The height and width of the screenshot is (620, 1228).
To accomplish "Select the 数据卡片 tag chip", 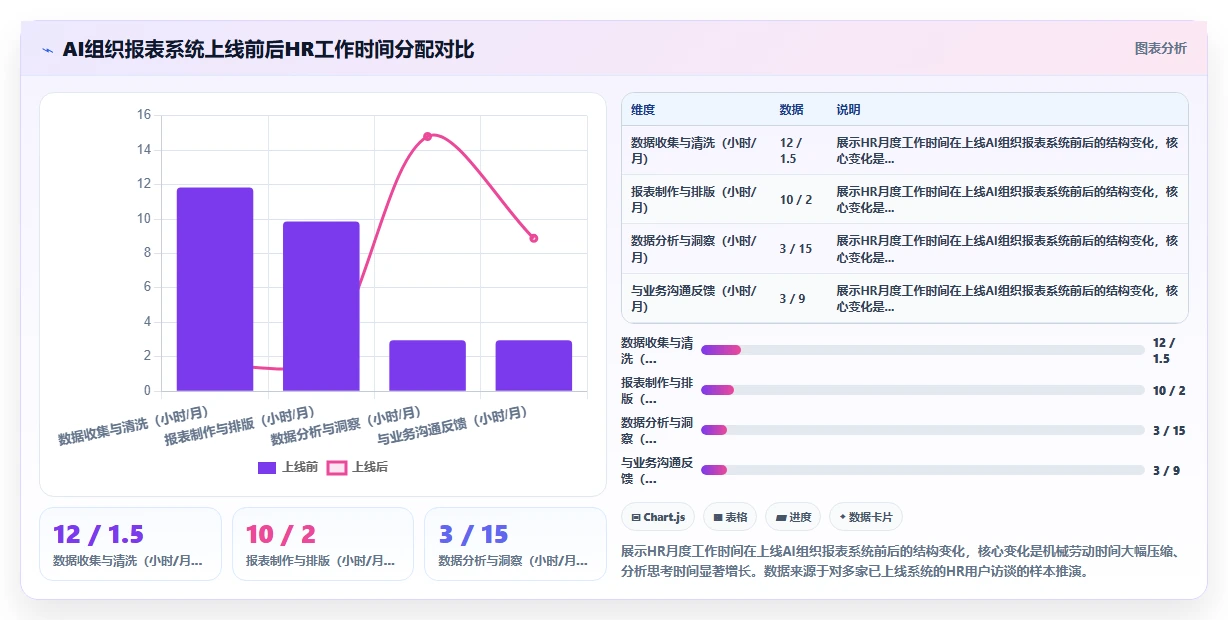I will (866, 517).
